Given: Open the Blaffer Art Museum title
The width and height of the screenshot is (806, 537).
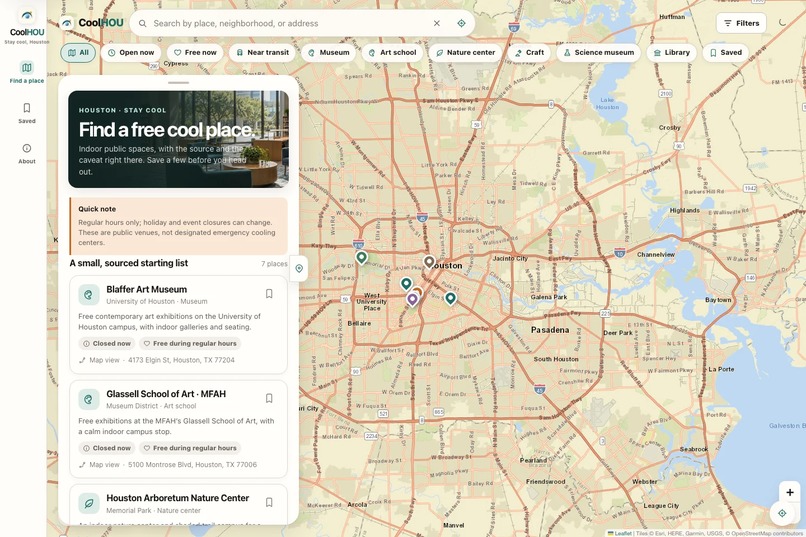Looking at the screenshot, I should [x=146, y=289].
